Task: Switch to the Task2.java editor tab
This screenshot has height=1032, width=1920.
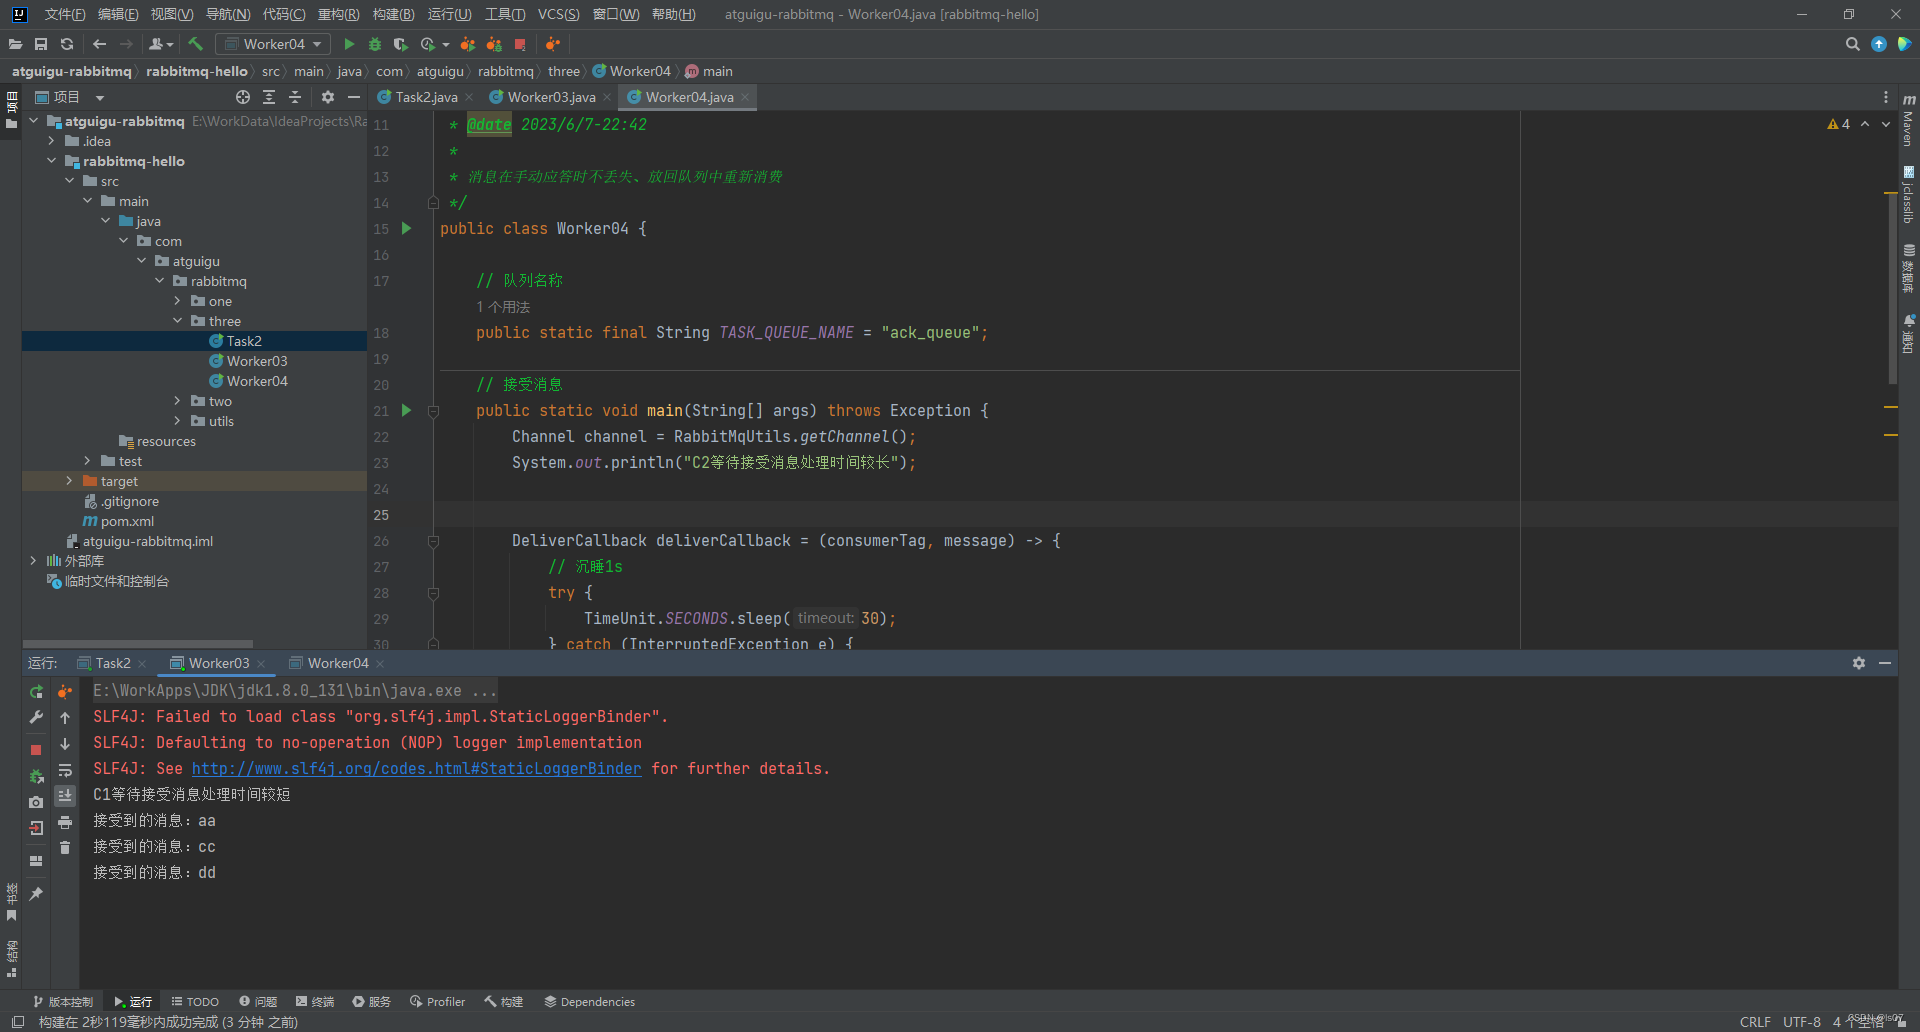Action: tap(425, 97)
